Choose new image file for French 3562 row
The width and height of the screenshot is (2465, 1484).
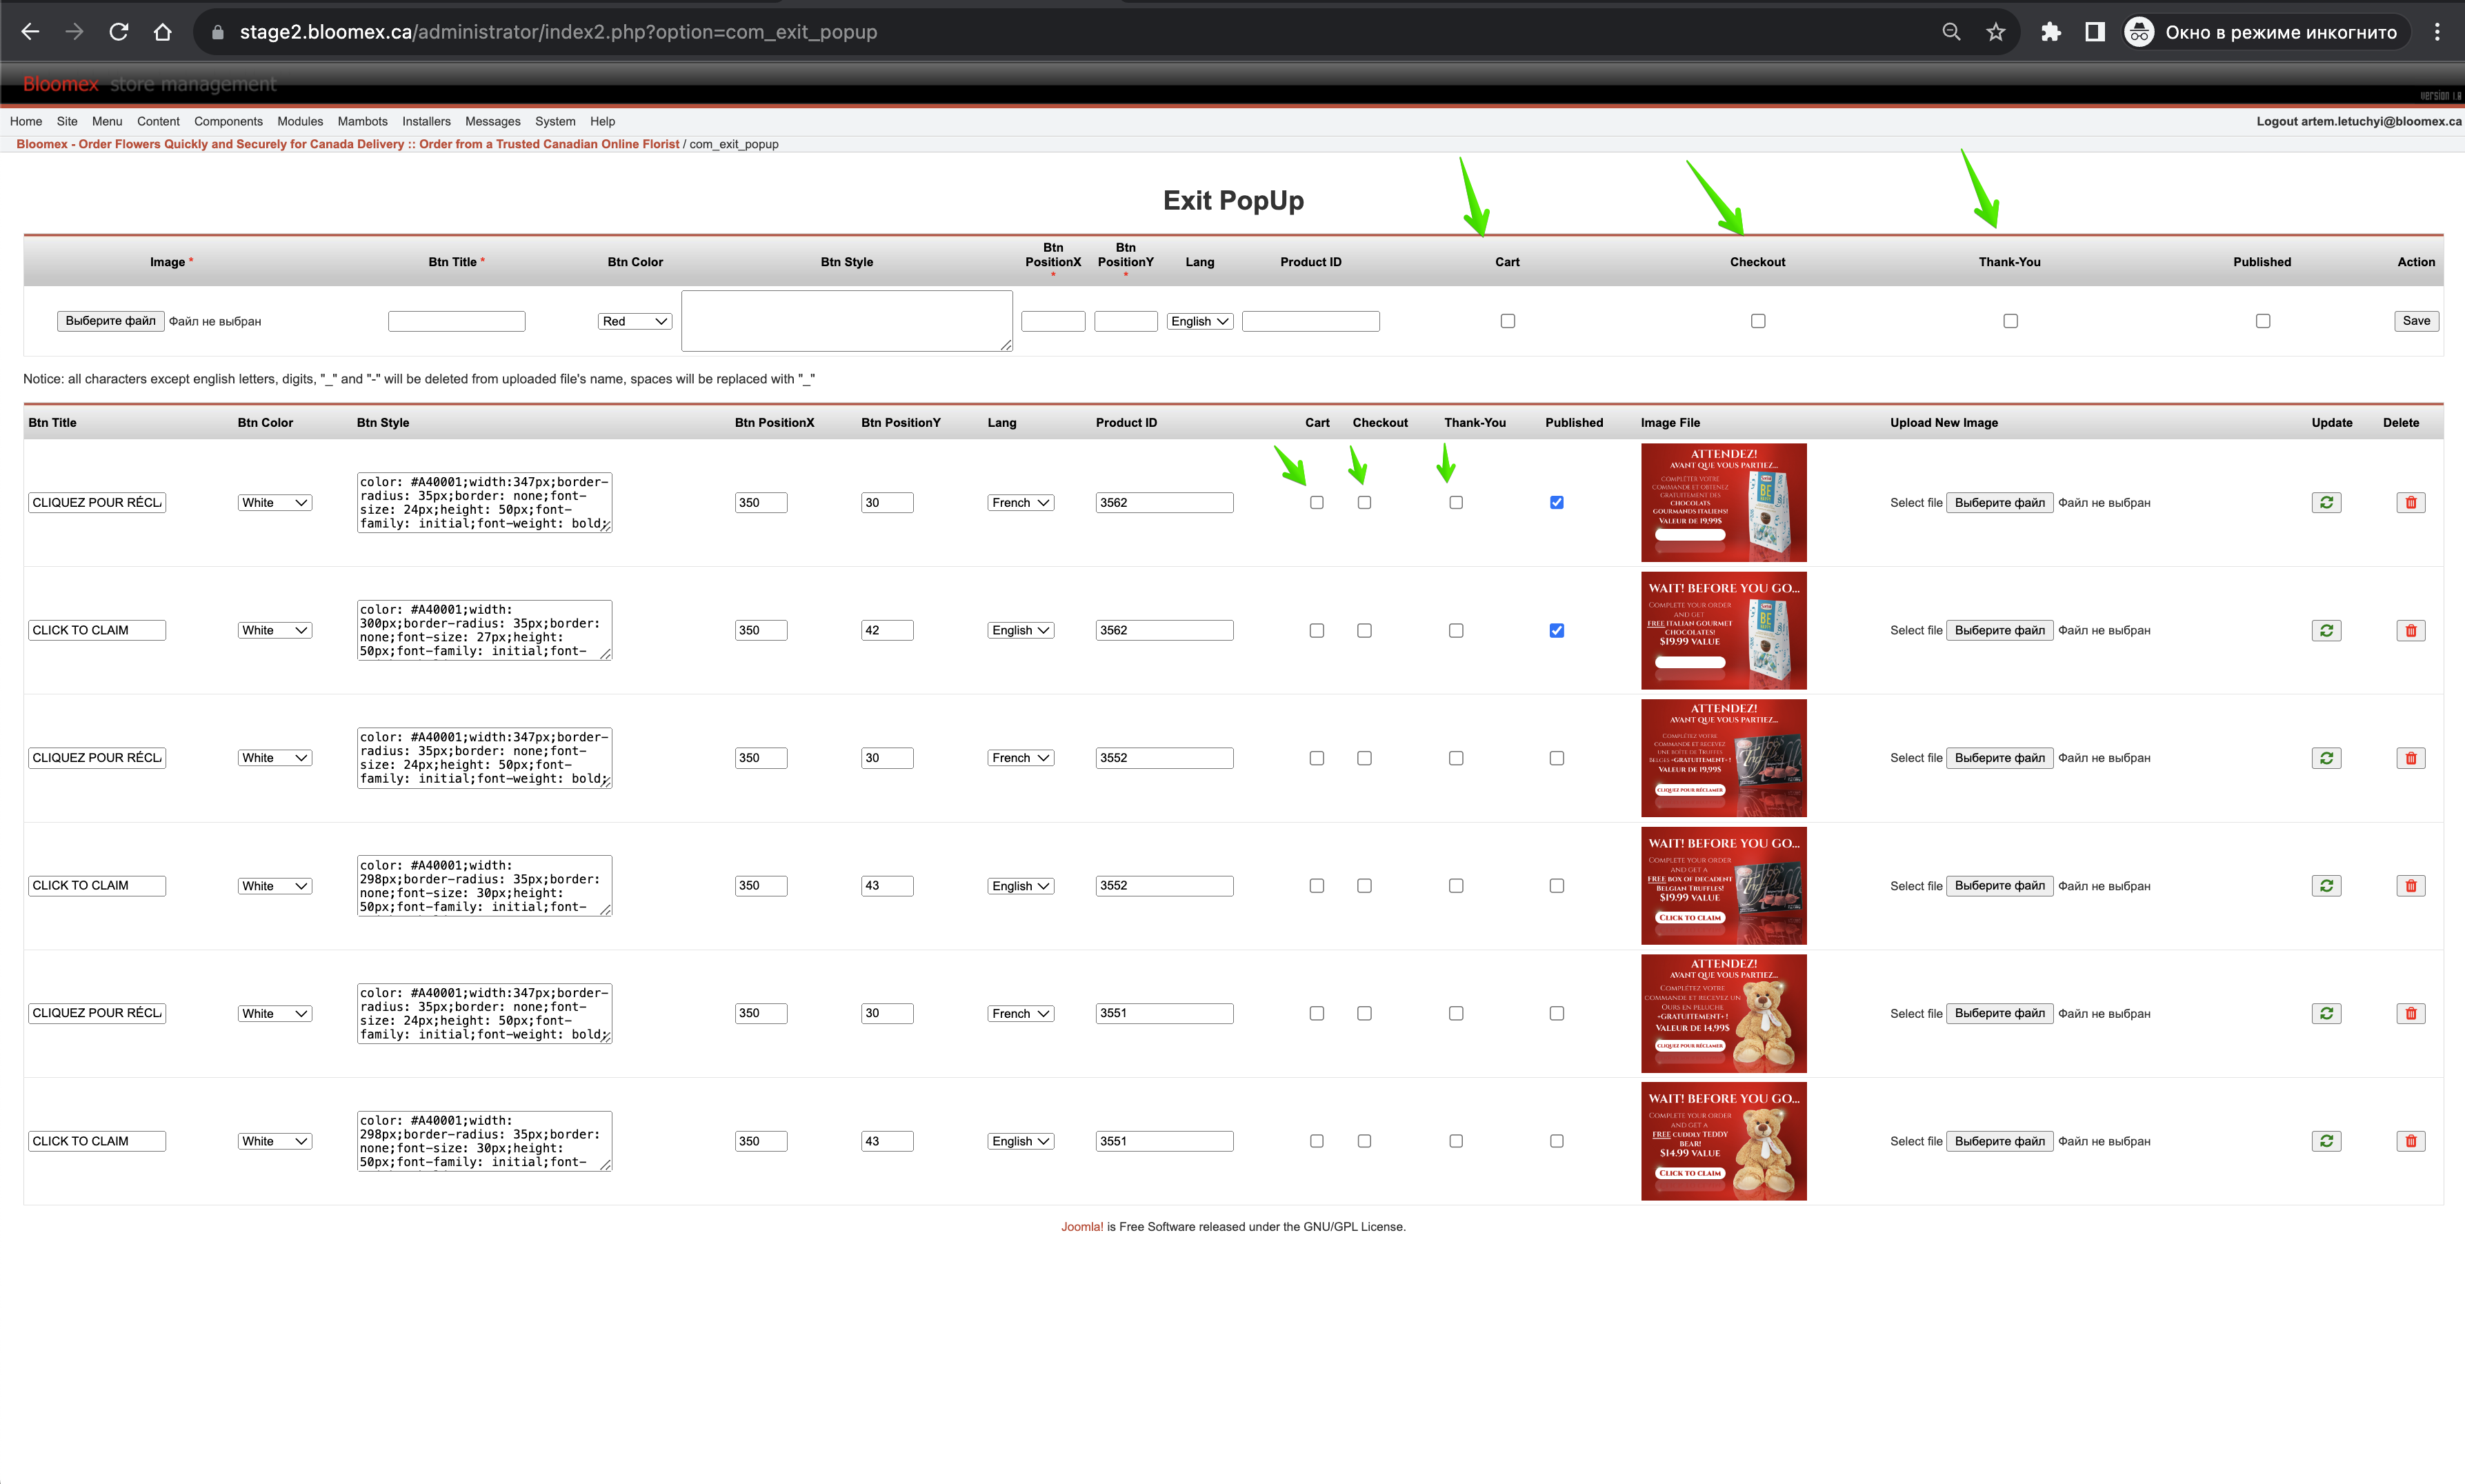click(2000, 503)
